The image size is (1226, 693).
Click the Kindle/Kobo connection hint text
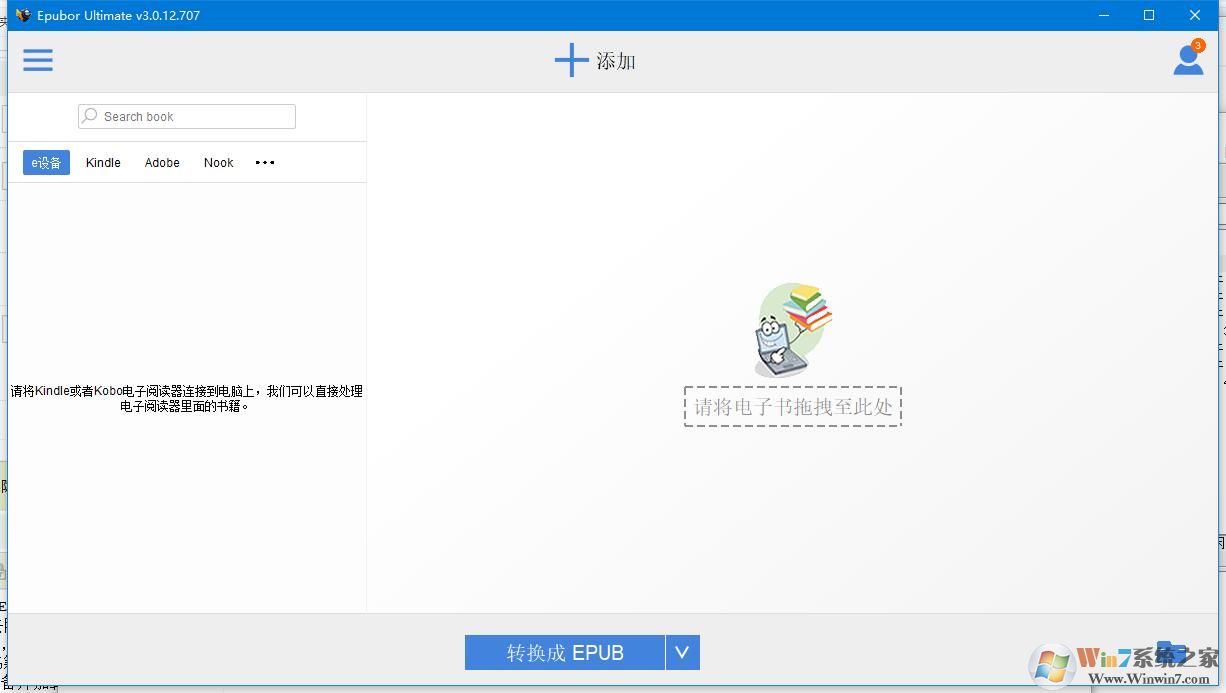tap(186, 398)
